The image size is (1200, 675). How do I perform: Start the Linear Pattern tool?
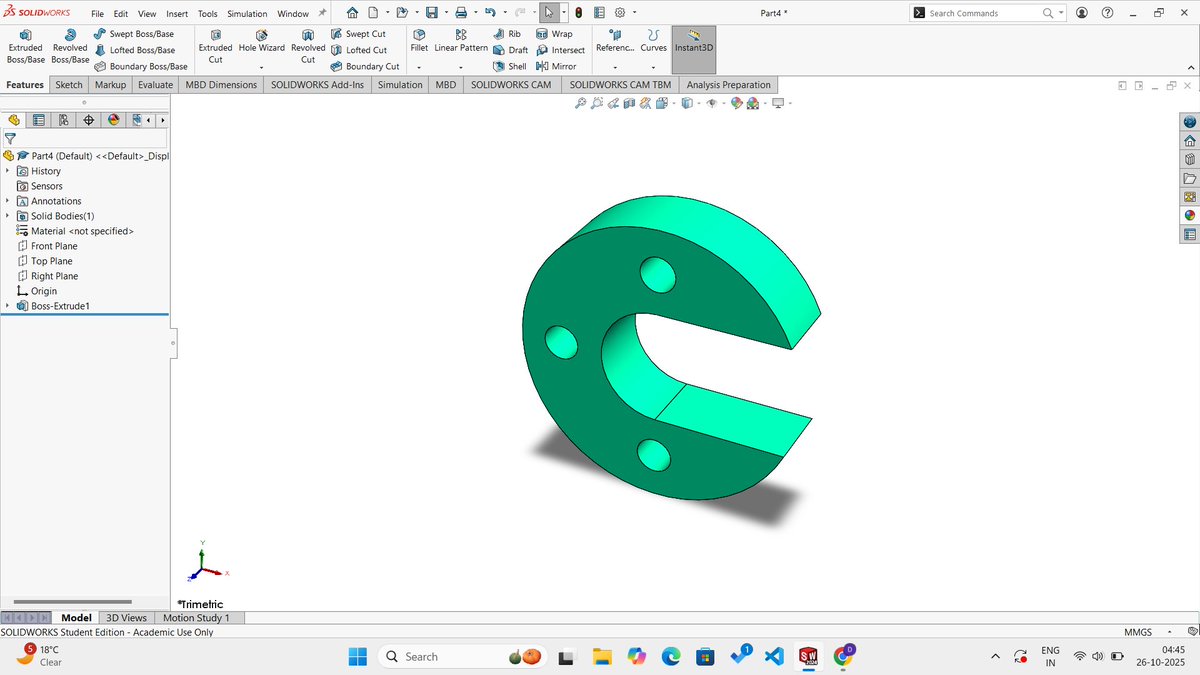pyautogui.click(x=461, y=41)
